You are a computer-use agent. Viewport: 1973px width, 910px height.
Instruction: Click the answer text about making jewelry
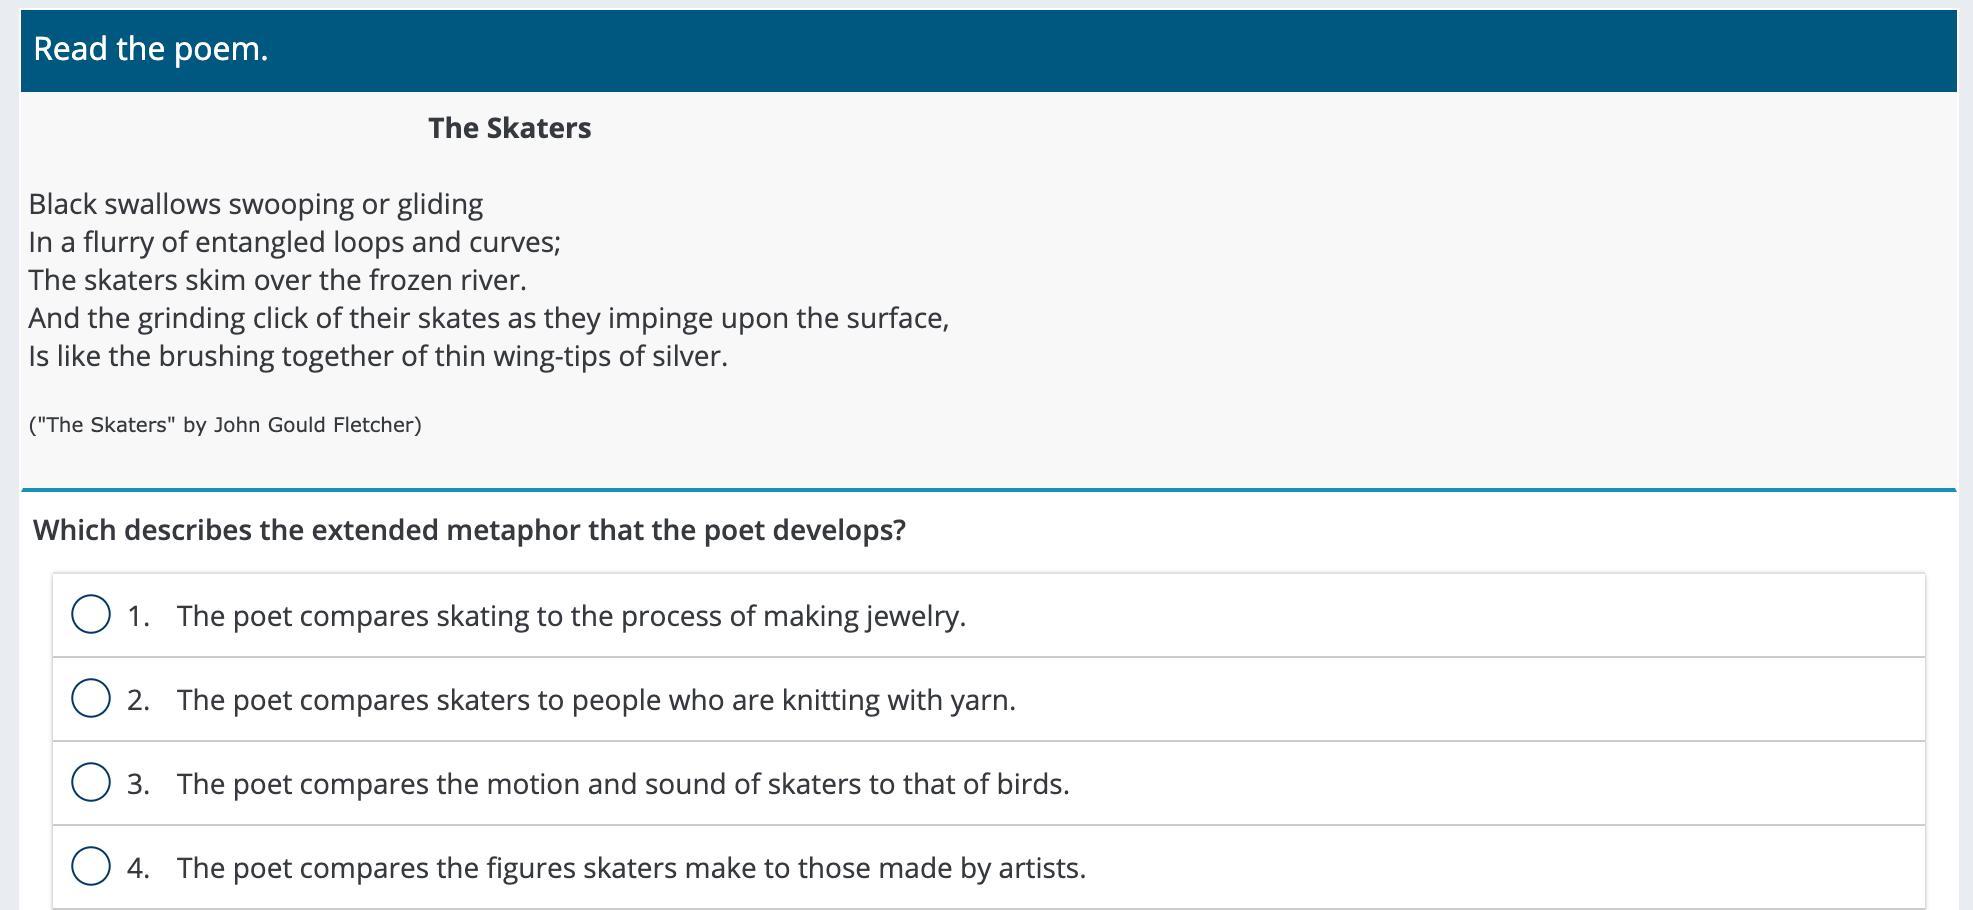coord(571,616)
